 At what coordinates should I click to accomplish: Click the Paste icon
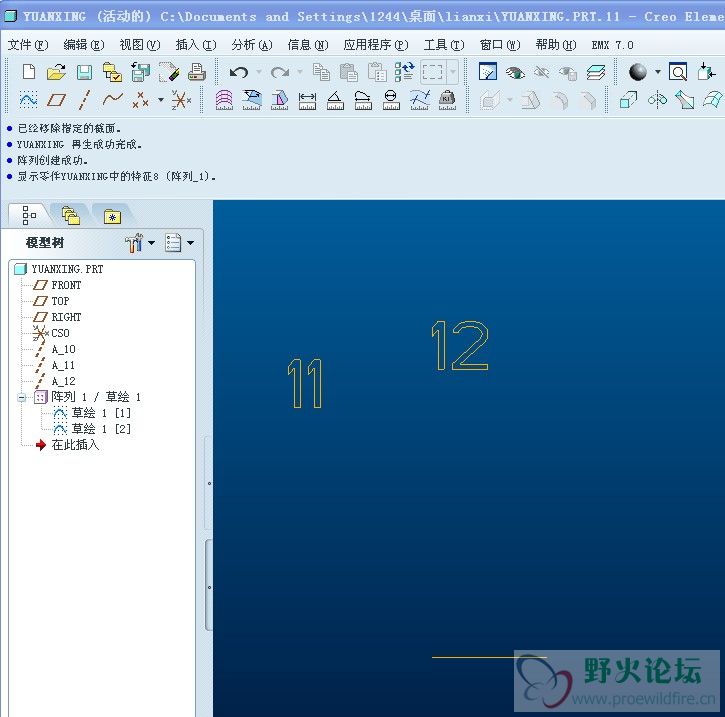(x=349, y=72)
